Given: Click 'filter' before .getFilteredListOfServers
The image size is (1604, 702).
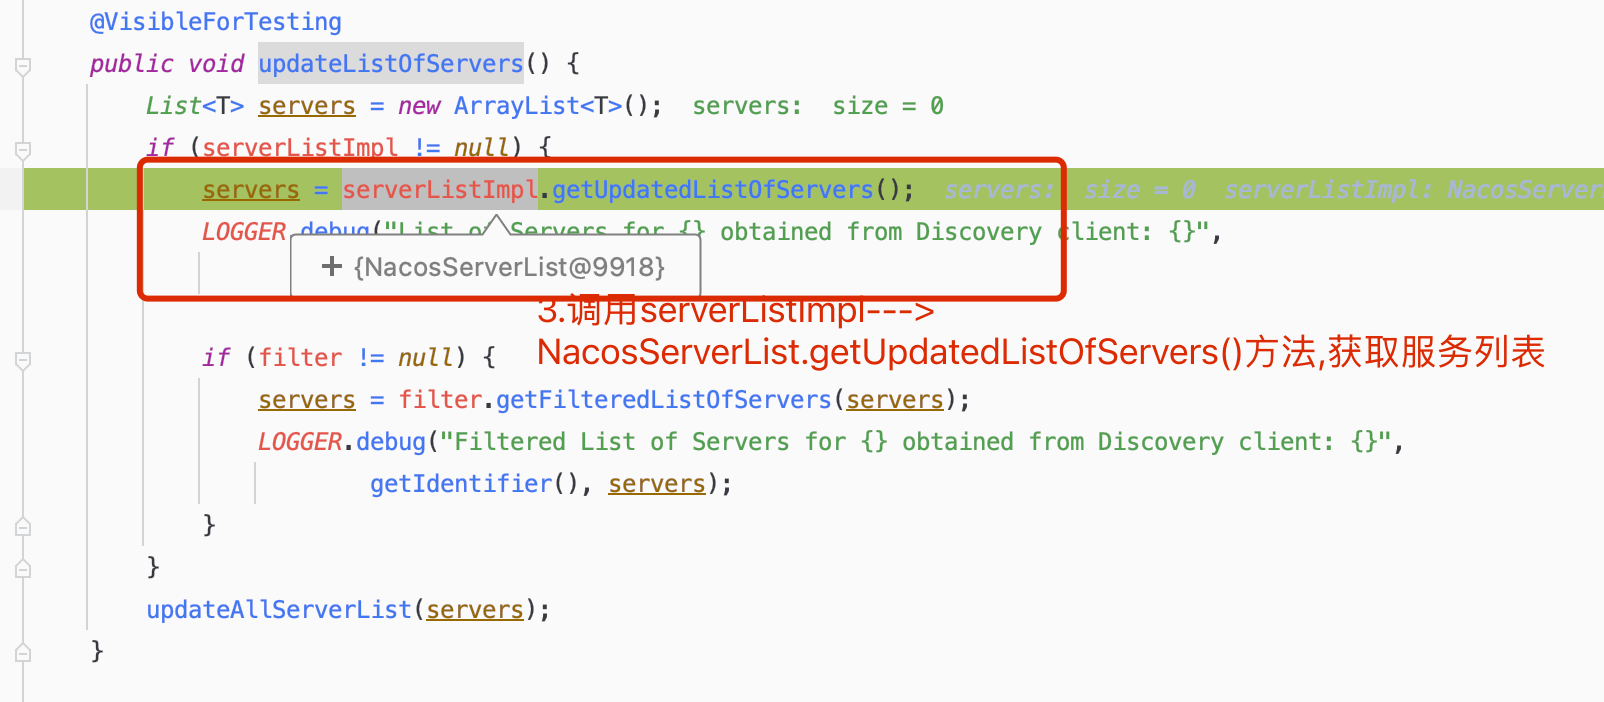Looking at the screenshot, I should click(x=440, y=400).
